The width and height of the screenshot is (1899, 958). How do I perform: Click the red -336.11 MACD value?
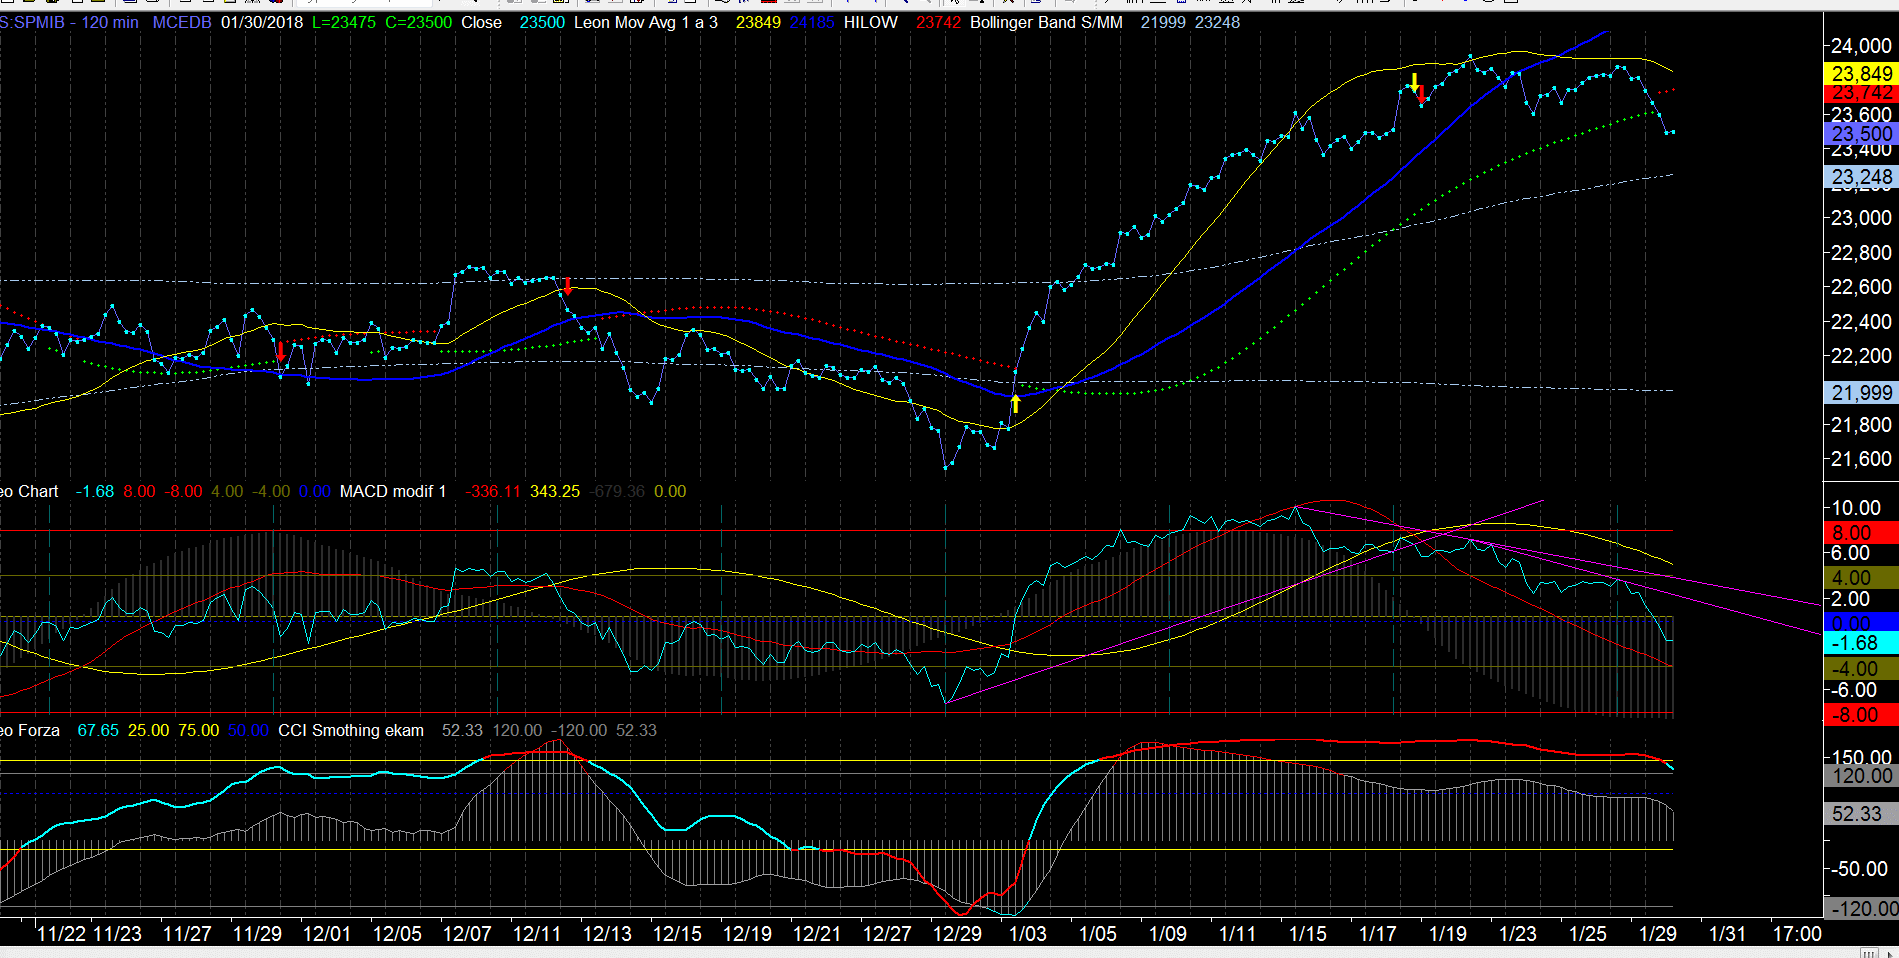493,491
